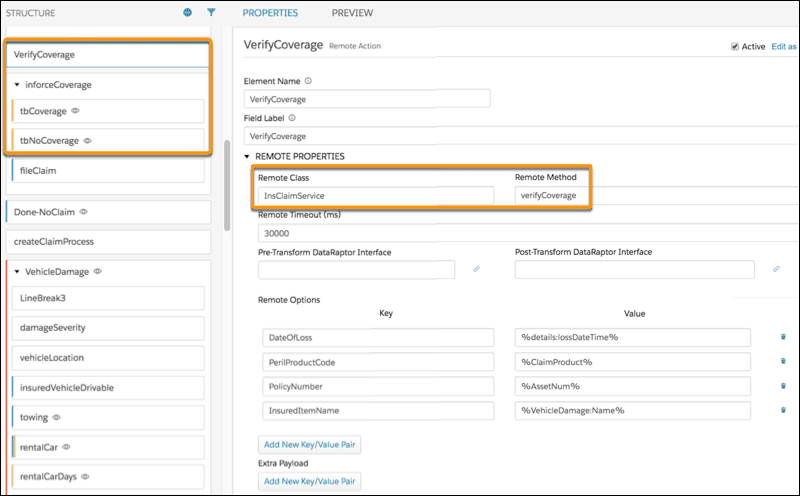Click the InsuredItemName key field

click(x=378, y=410)
